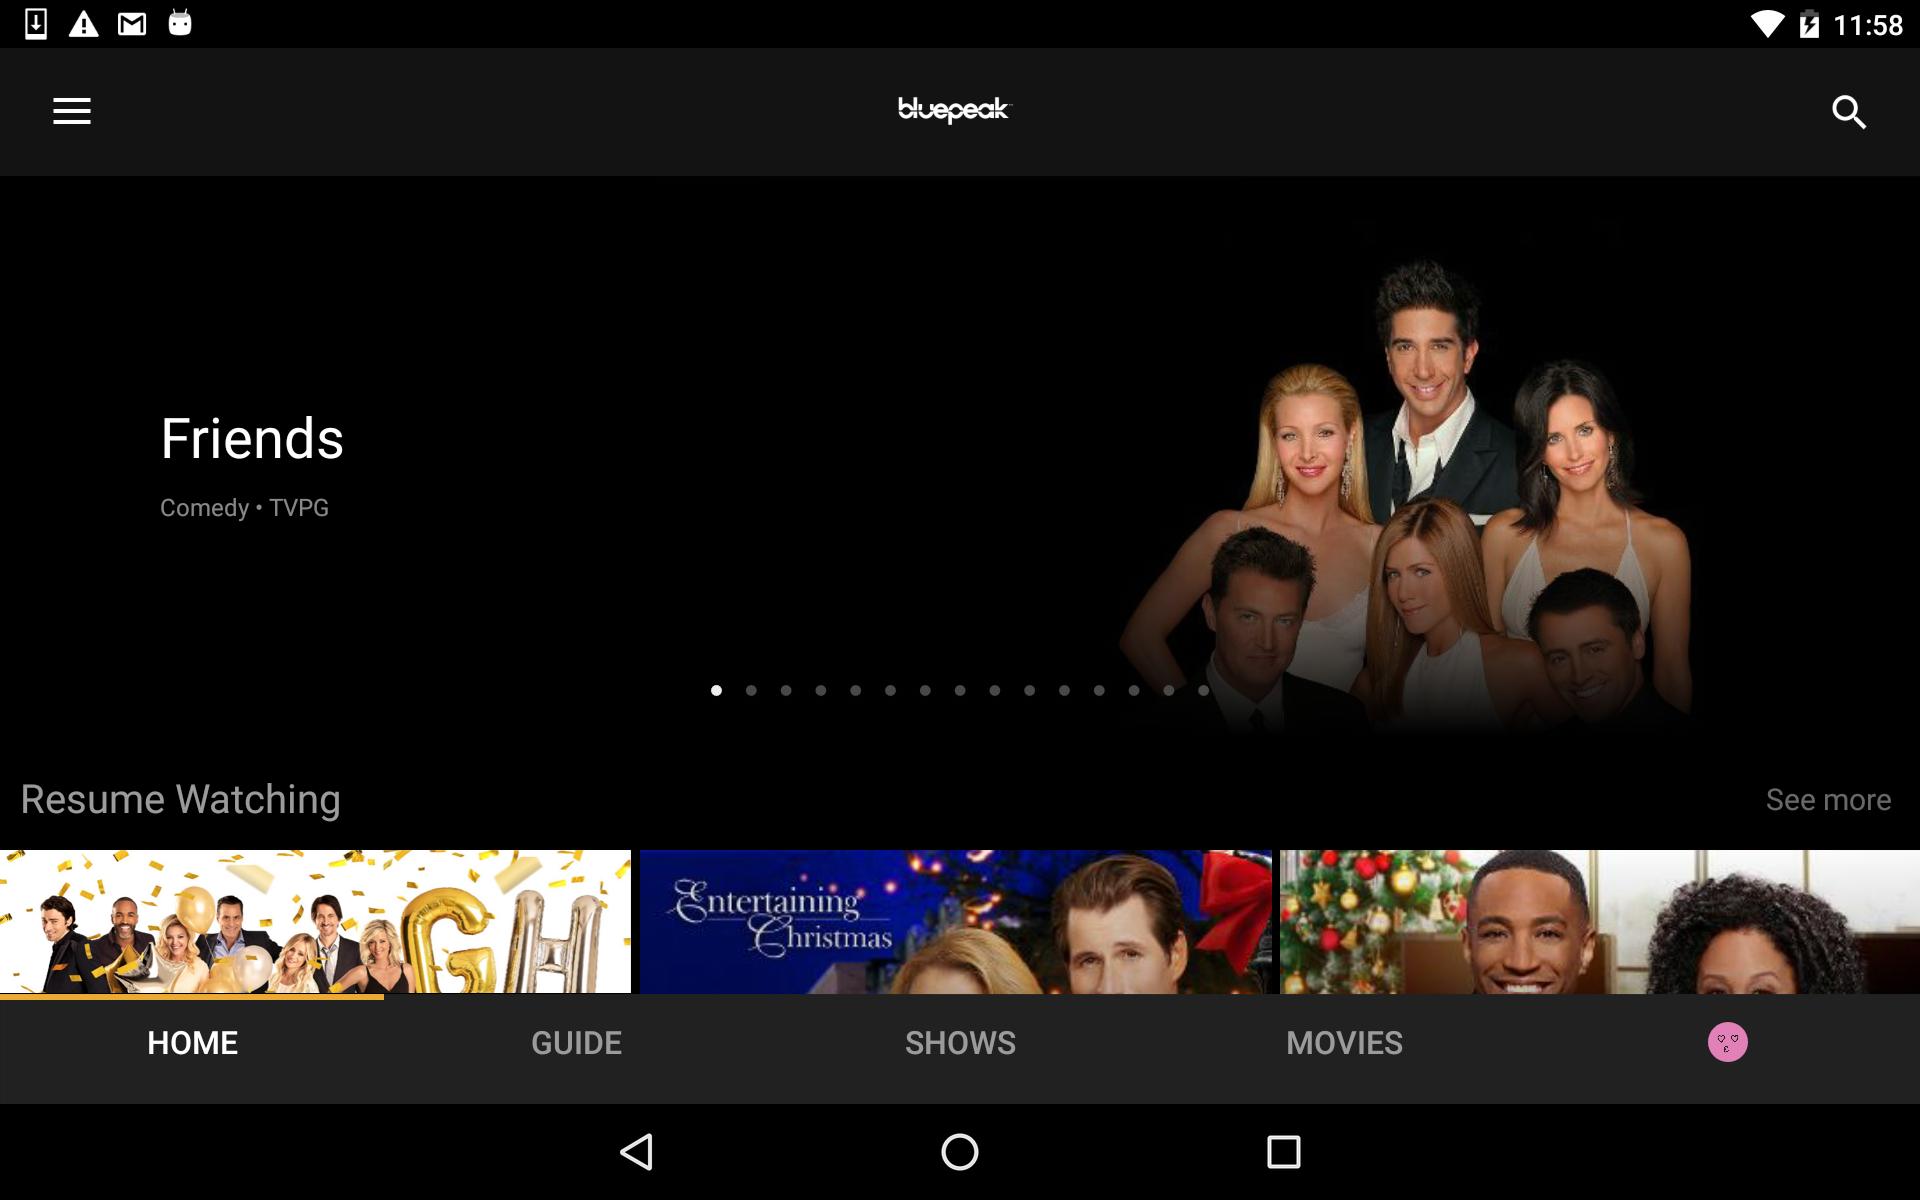
Task: Tap the Comedy • TVPG label
Action: click(244, 508)
